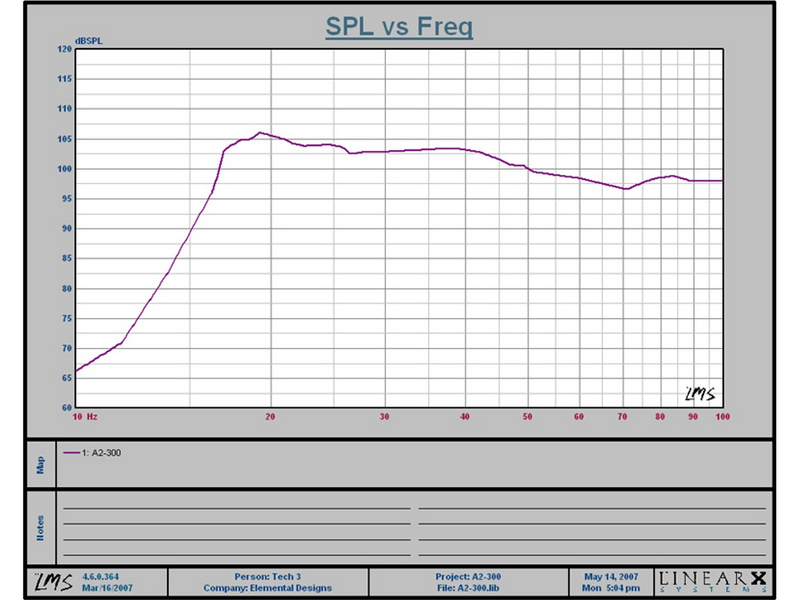Click the purple A2-300 legend line swatch
This screenshot has height=600, width=799.
70,453
